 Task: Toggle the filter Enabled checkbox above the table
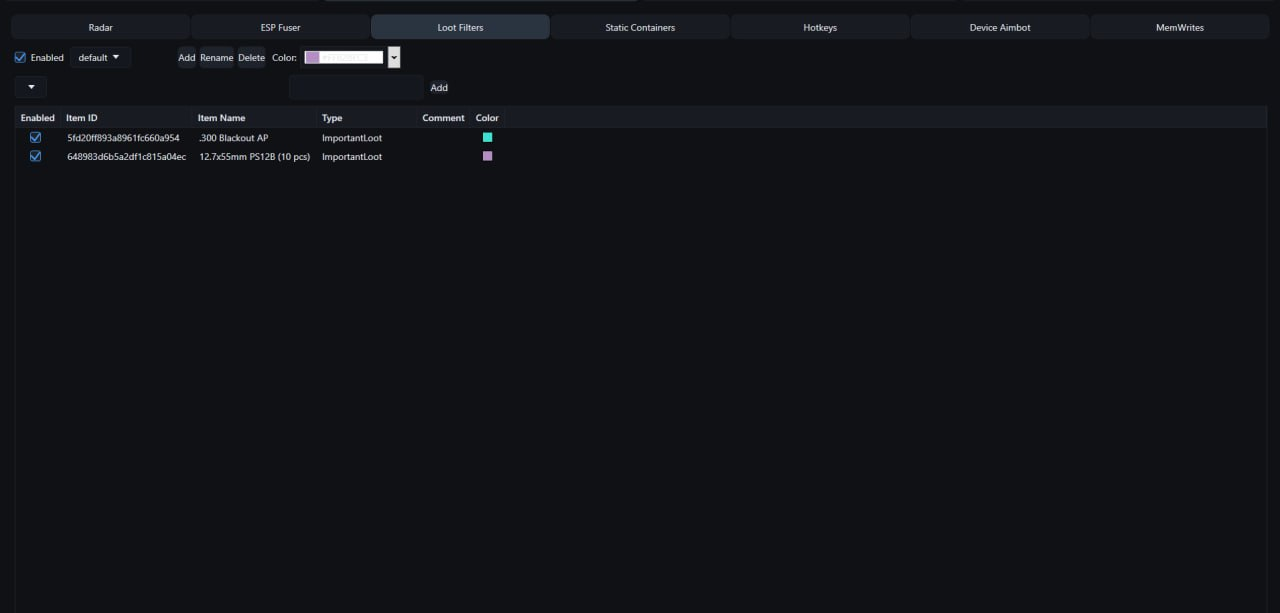21,58
